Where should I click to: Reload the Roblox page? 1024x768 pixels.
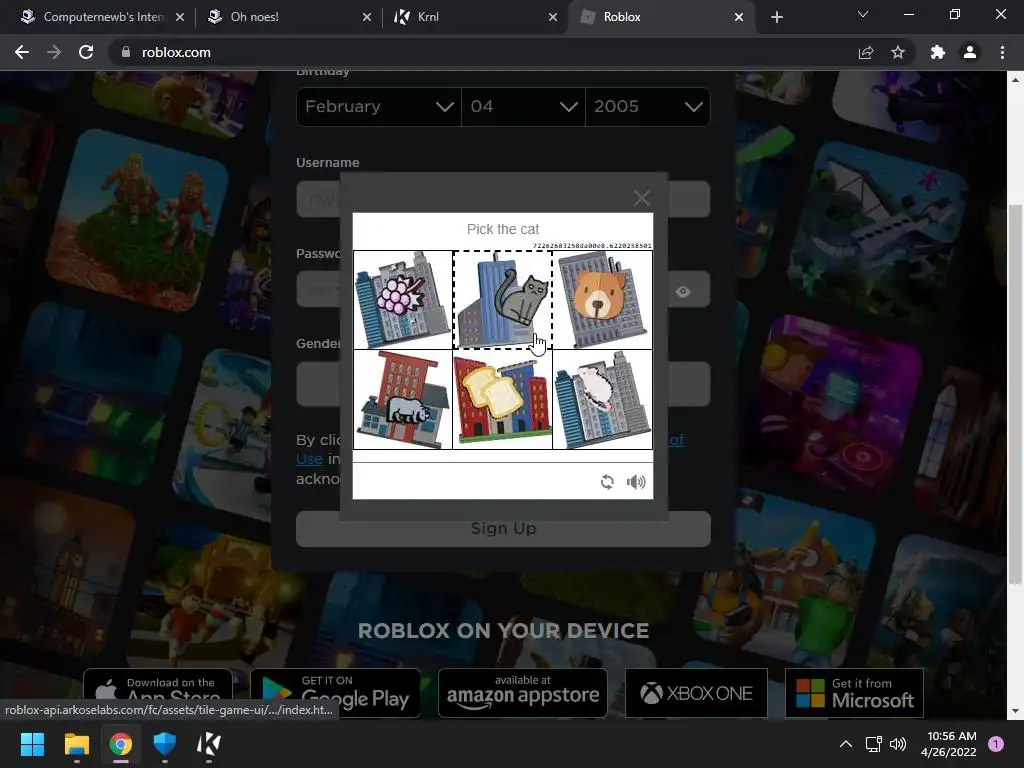pyautogui.click(x=86, y=52)
